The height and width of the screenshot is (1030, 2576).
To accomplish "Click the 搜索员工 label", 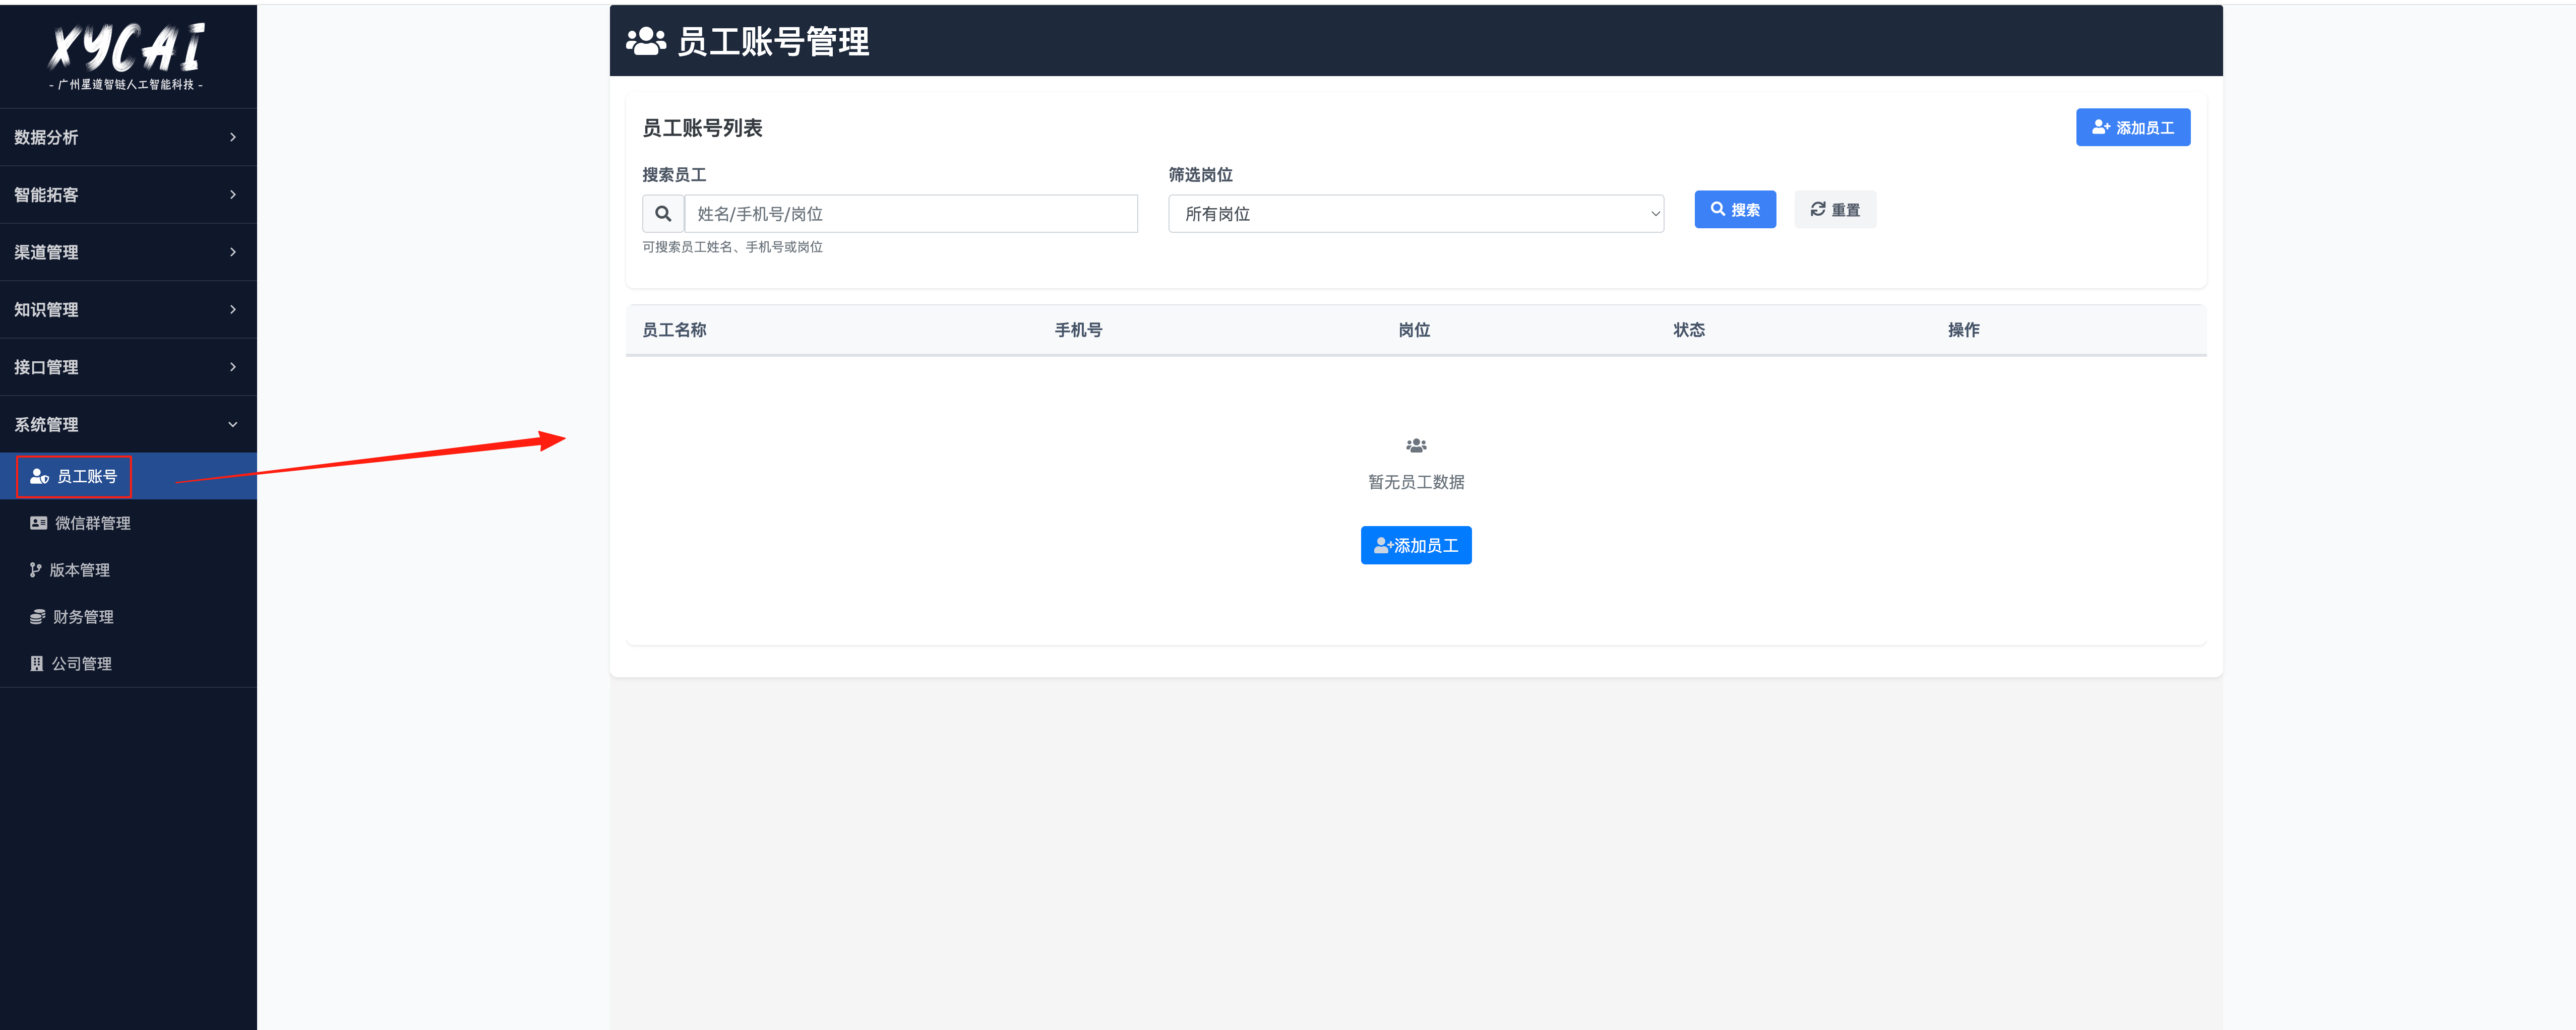I will coord(674,175).
